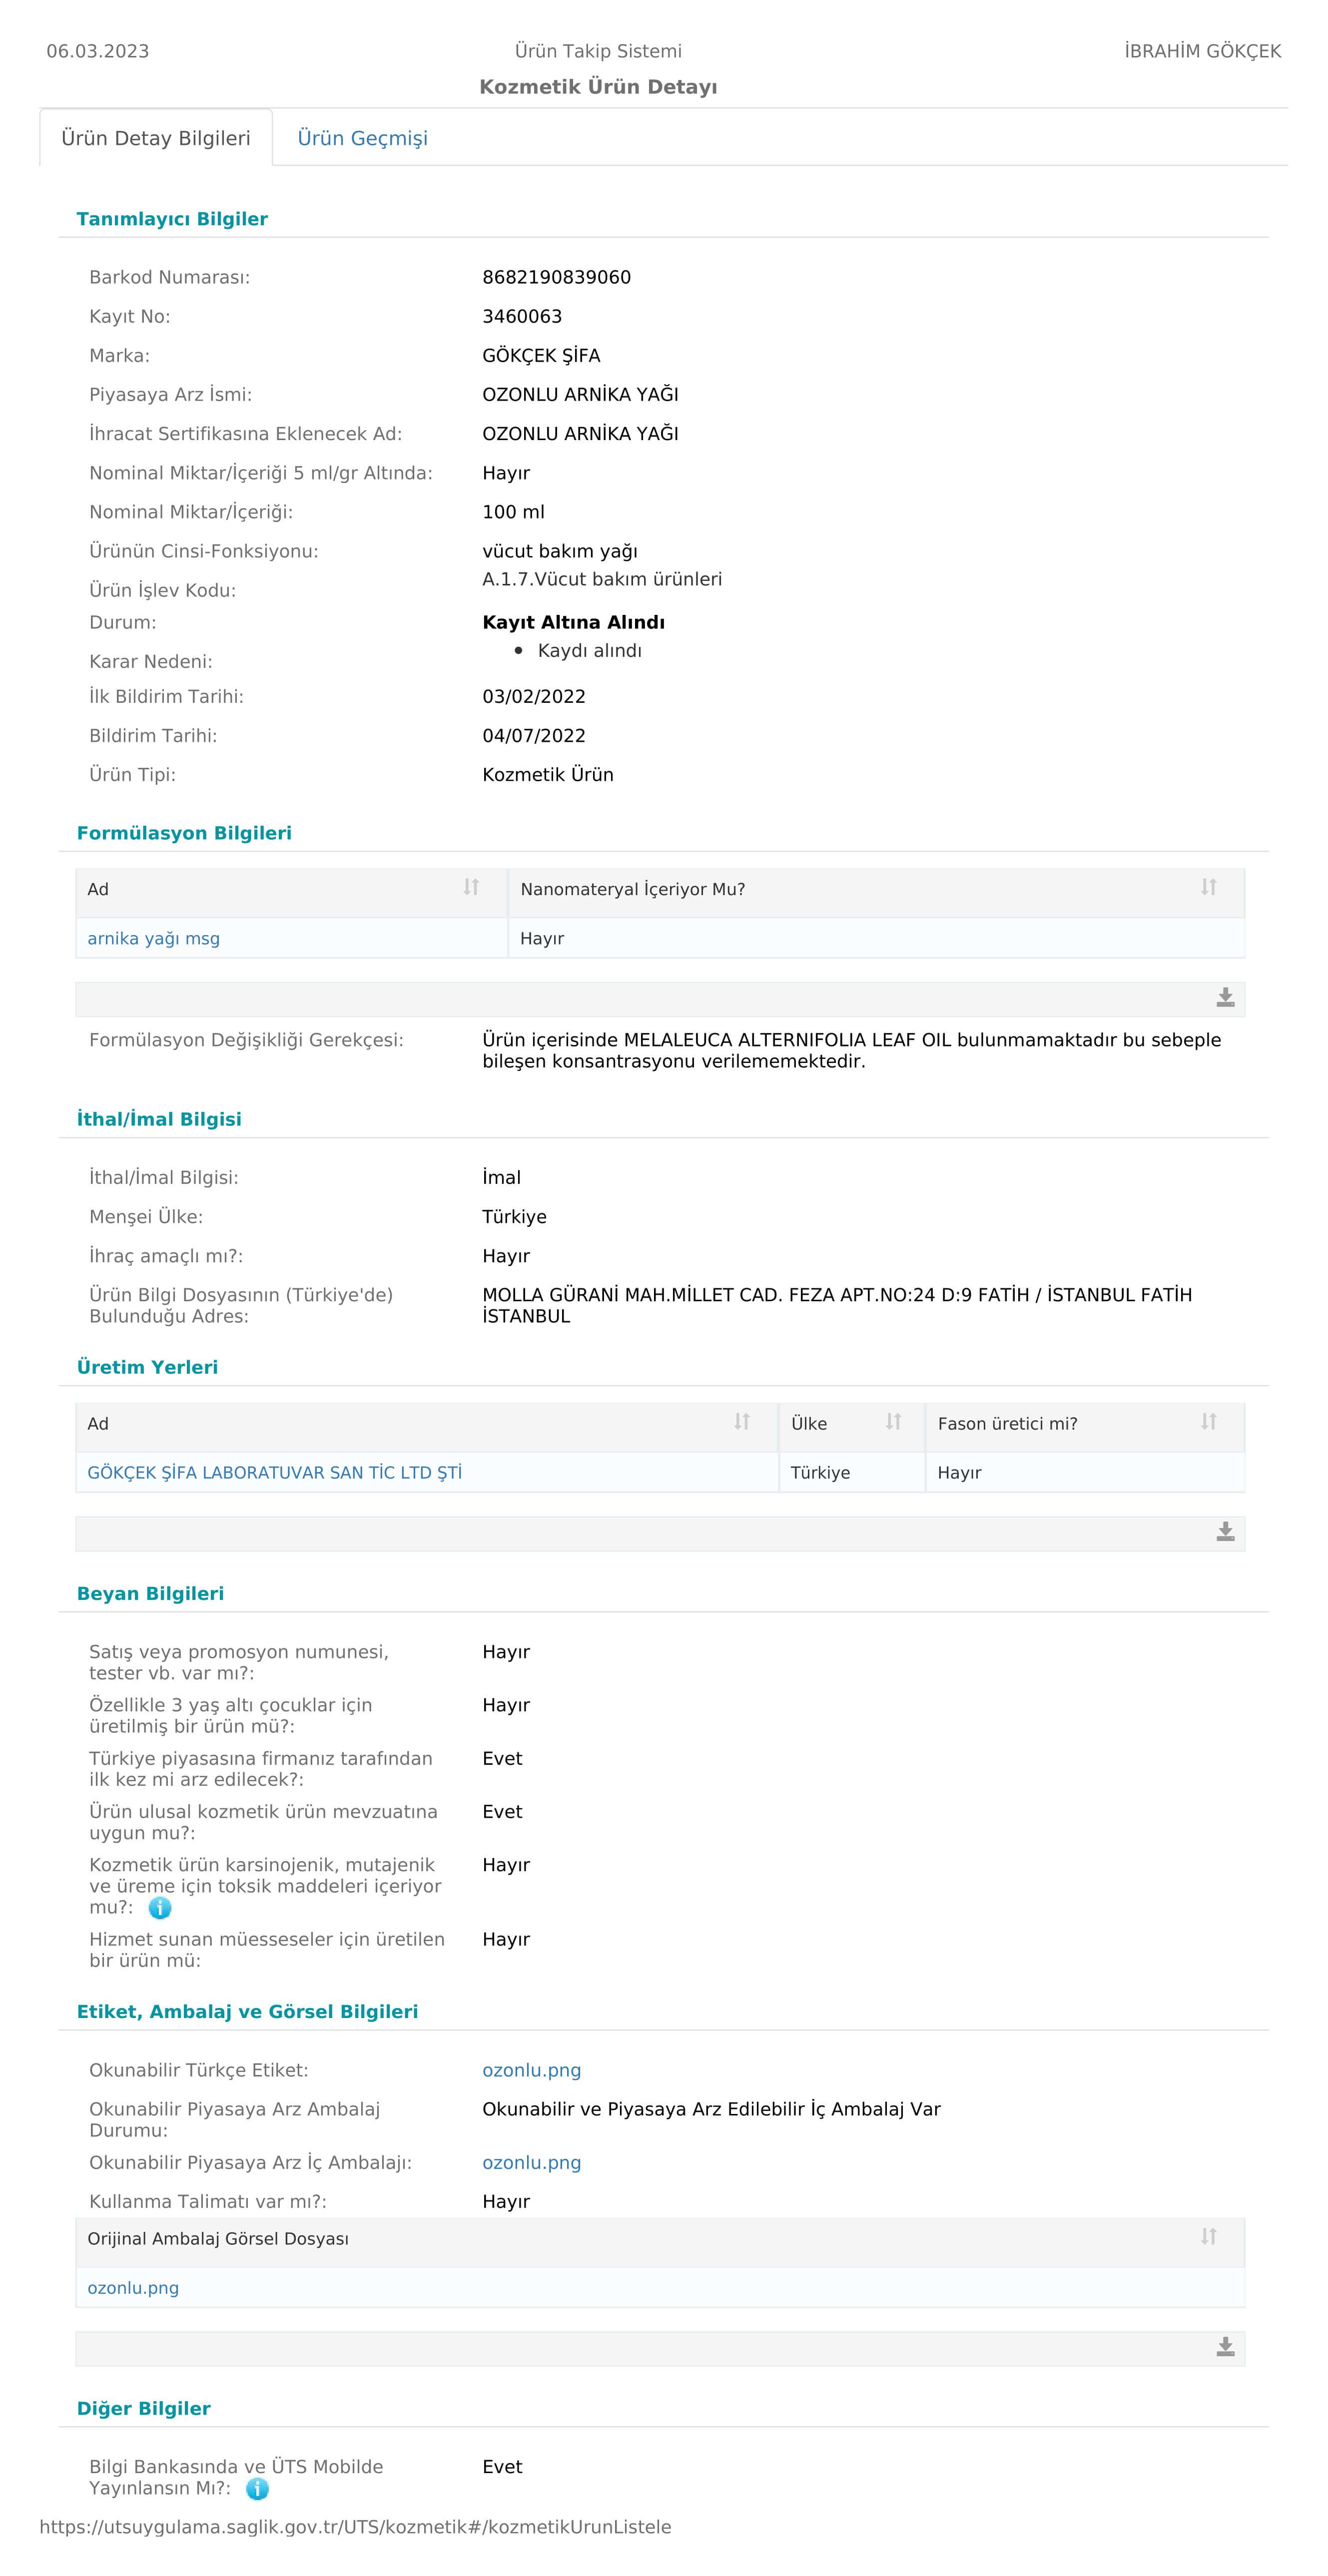Sort Üretim Yerleri table by Ülke

(894, 1421)
